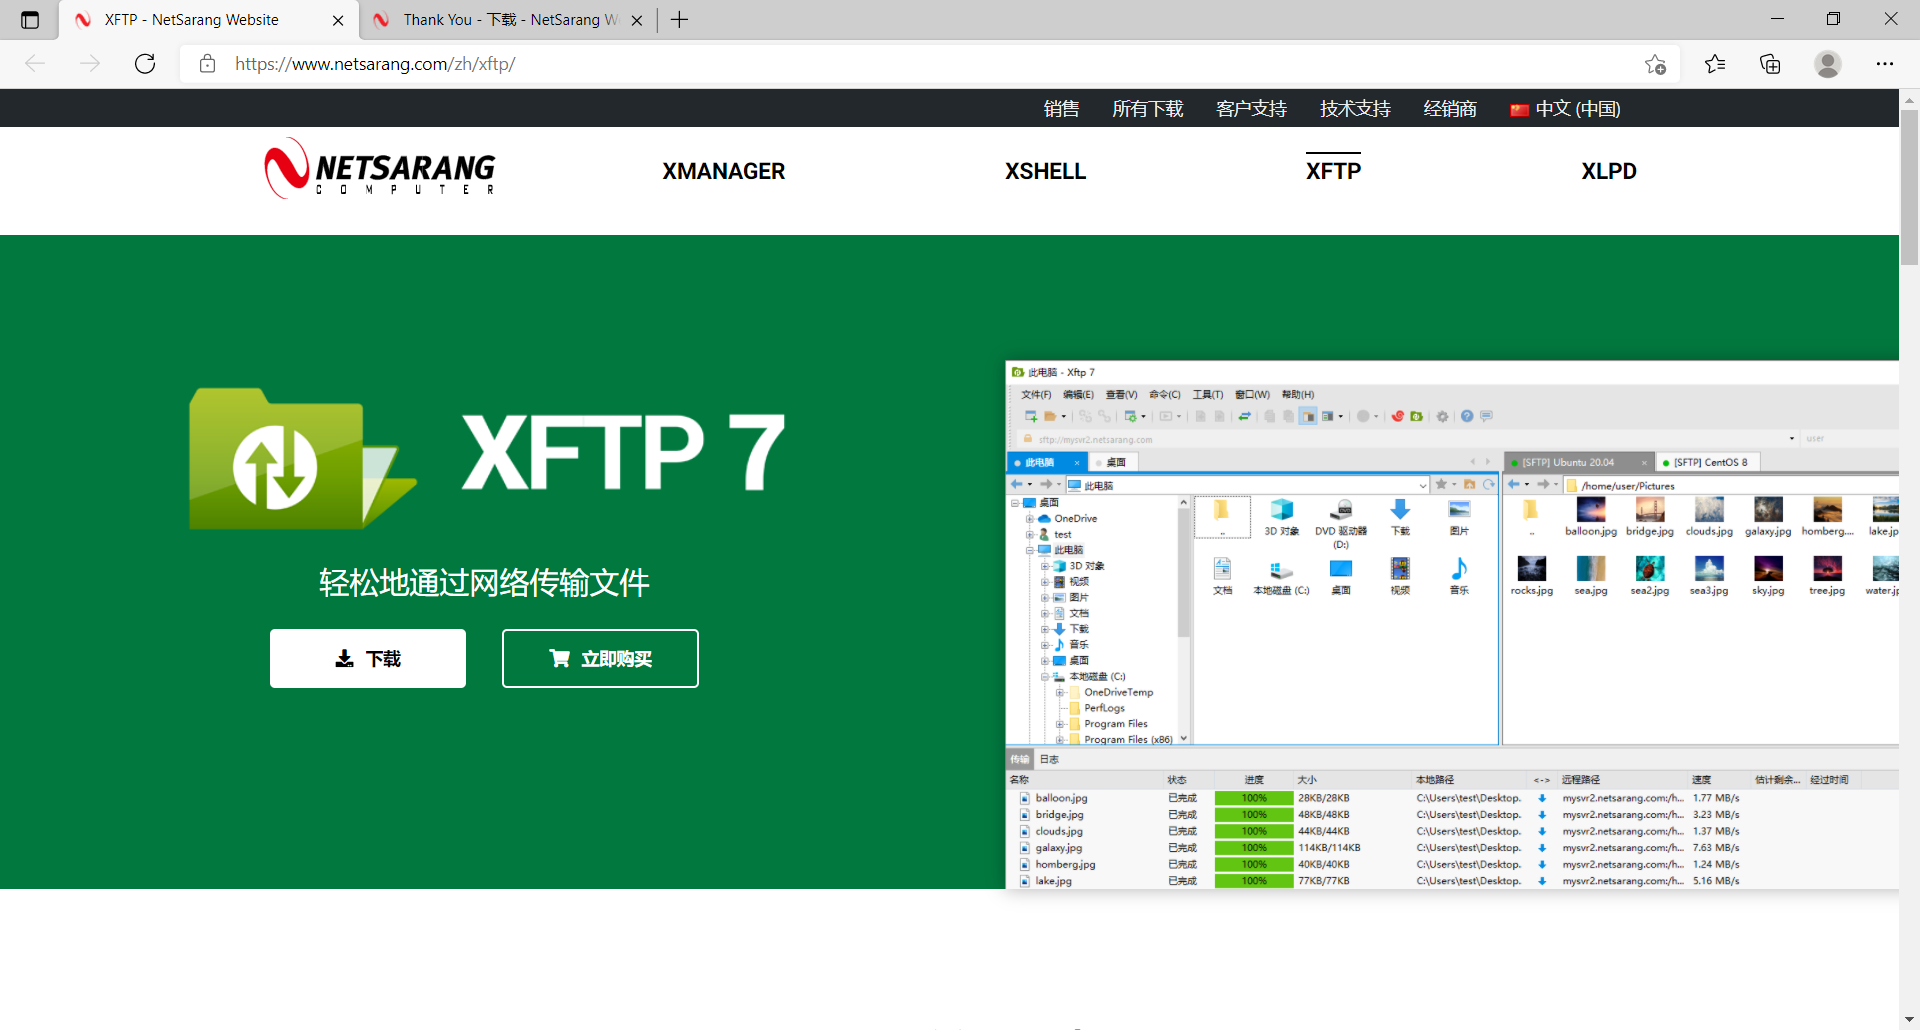Click the 立即购买 purchase button

600,658
